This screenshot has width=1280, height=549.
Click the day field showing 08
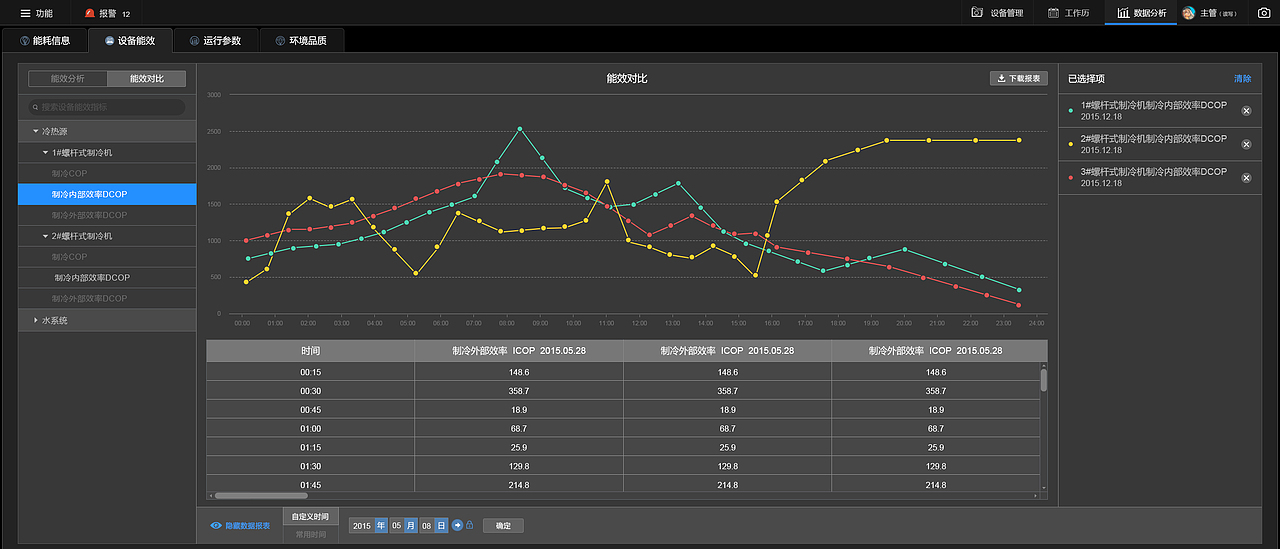426,525
